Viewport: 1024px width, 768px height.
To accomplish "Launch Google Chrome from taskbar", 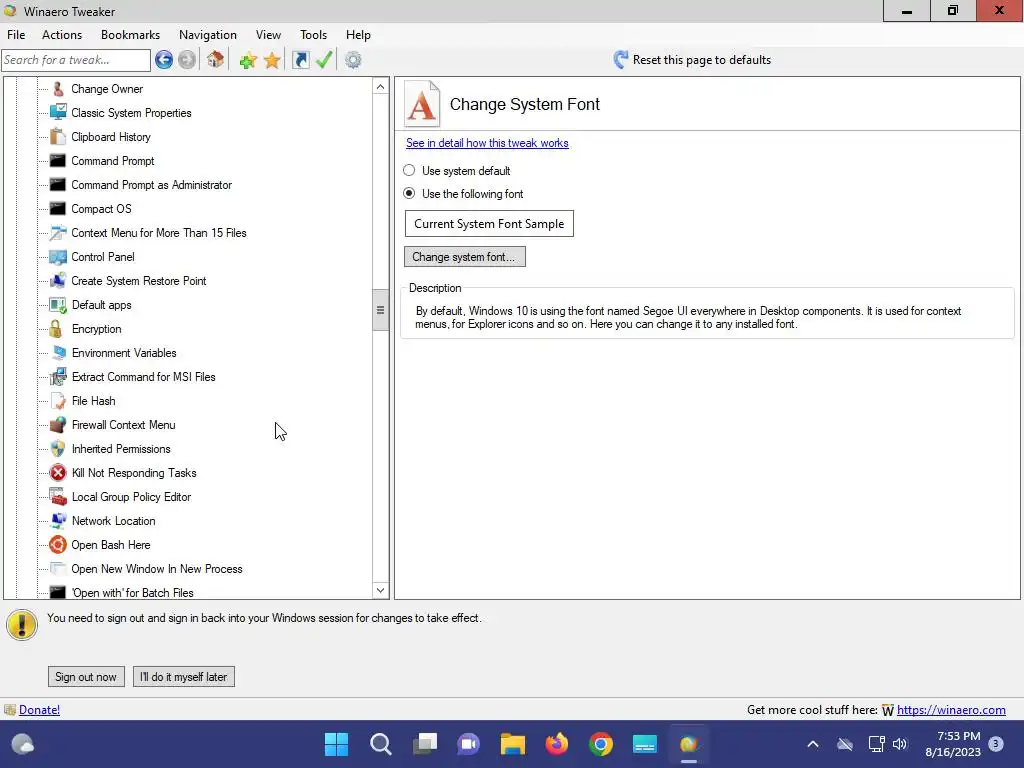I will click(600, 744).
